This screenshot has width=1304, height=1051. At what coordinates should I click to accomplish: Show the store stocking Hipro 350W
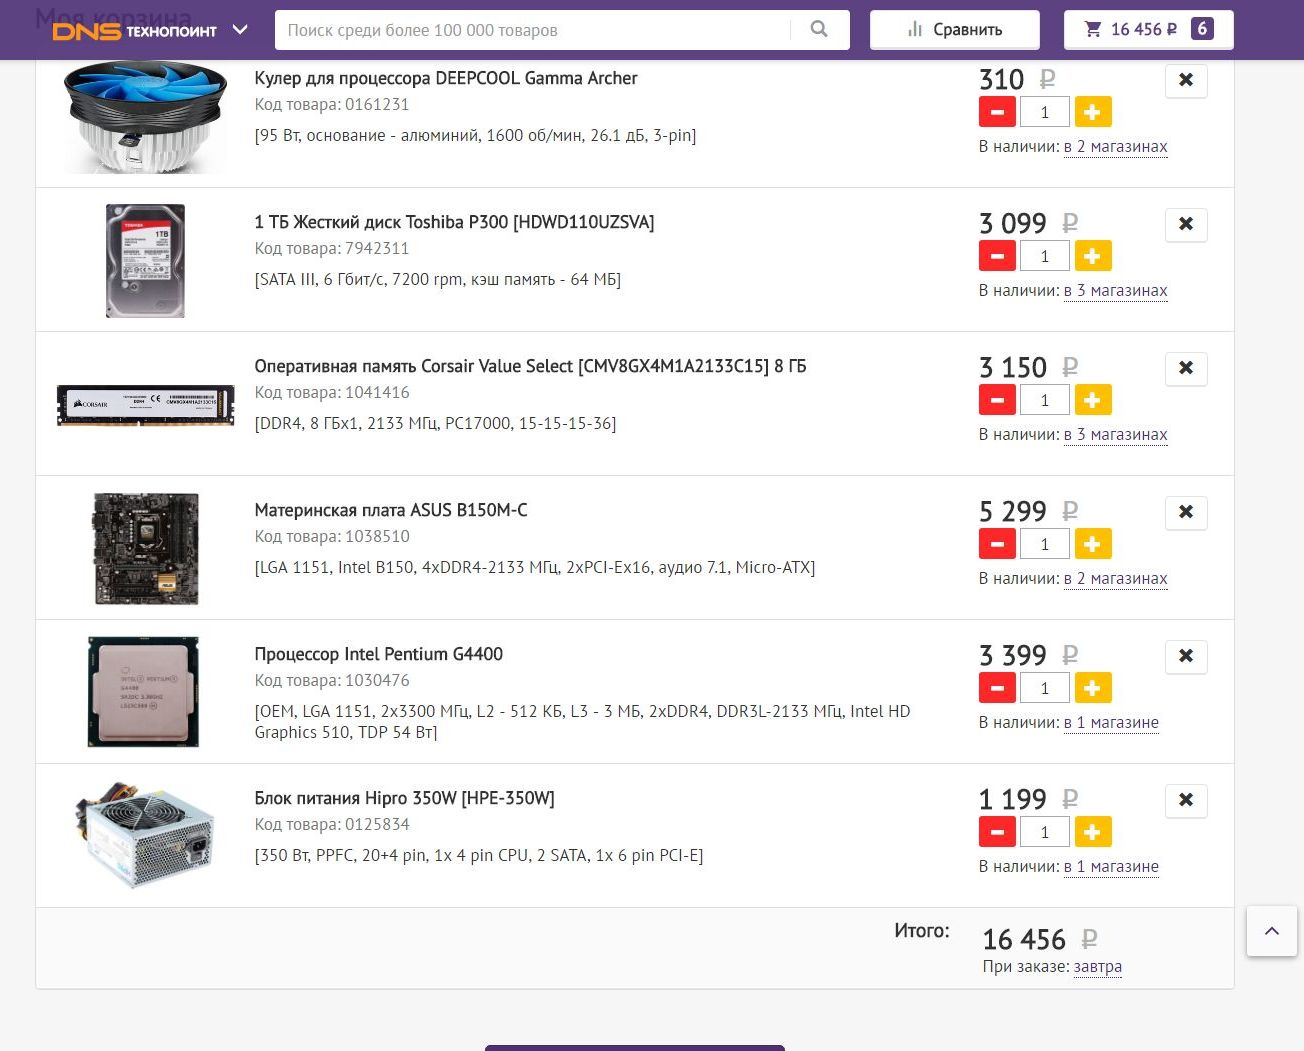(1111, 867)
